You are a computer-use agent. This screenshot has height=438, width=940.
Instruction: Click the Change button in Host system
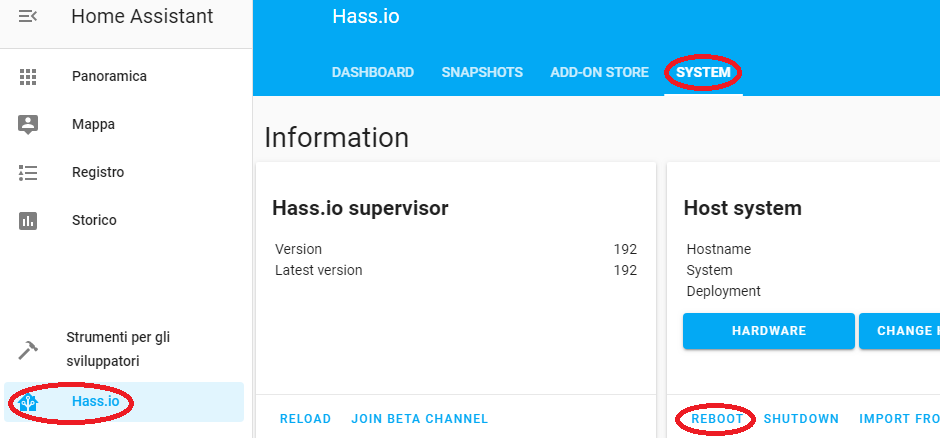tap(899, 331)
